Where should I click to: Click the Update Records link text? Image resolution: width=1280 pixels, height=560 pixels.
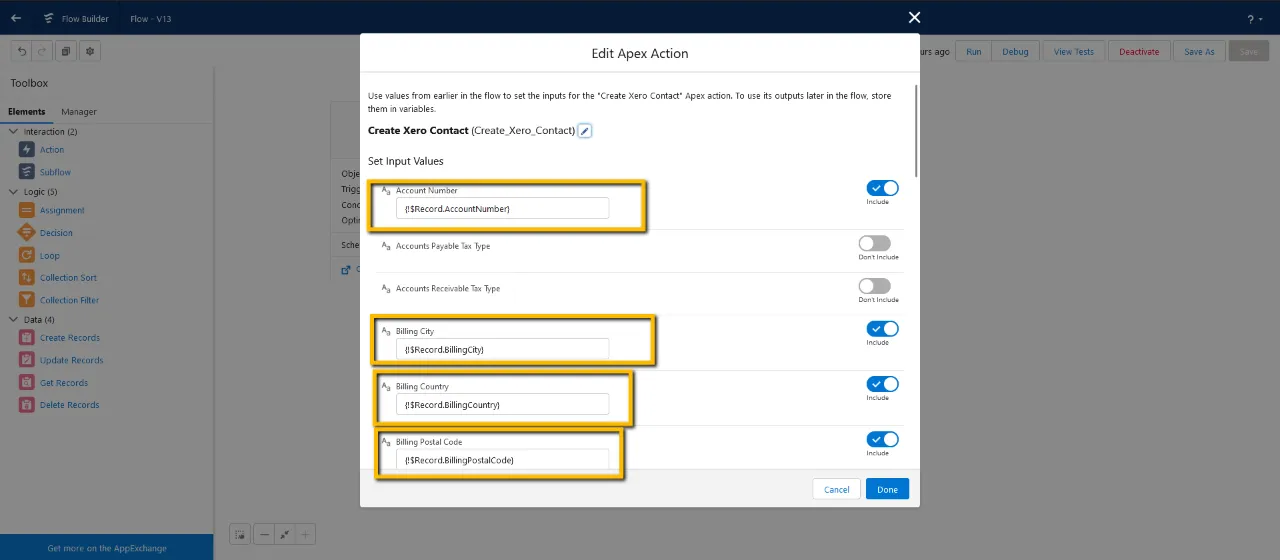click(71, 360)
